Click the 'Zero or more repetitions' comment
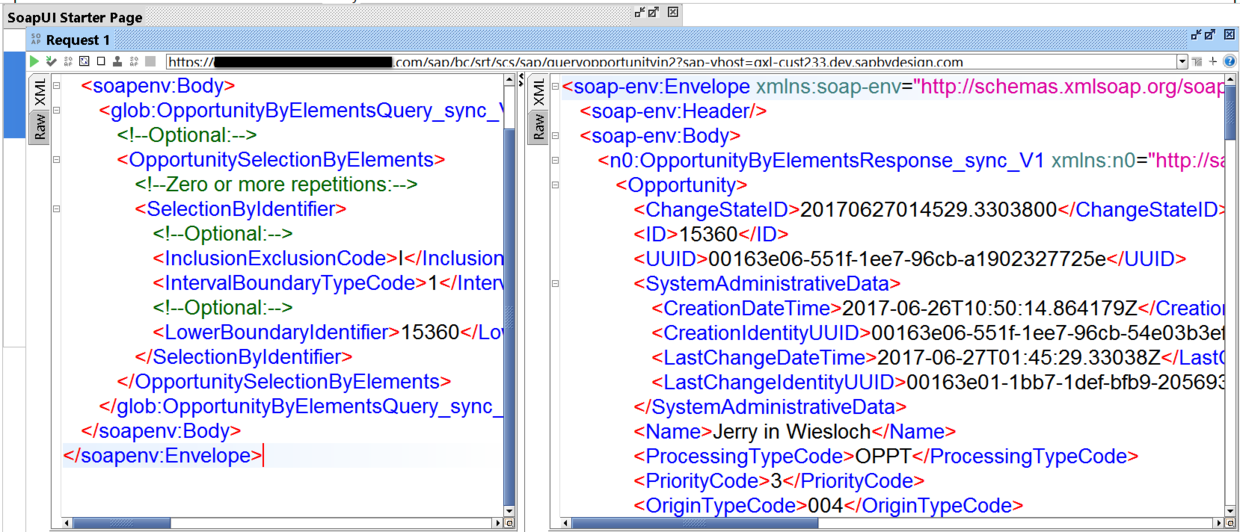Screen dimensions: 1240x532 coord(276,185)
